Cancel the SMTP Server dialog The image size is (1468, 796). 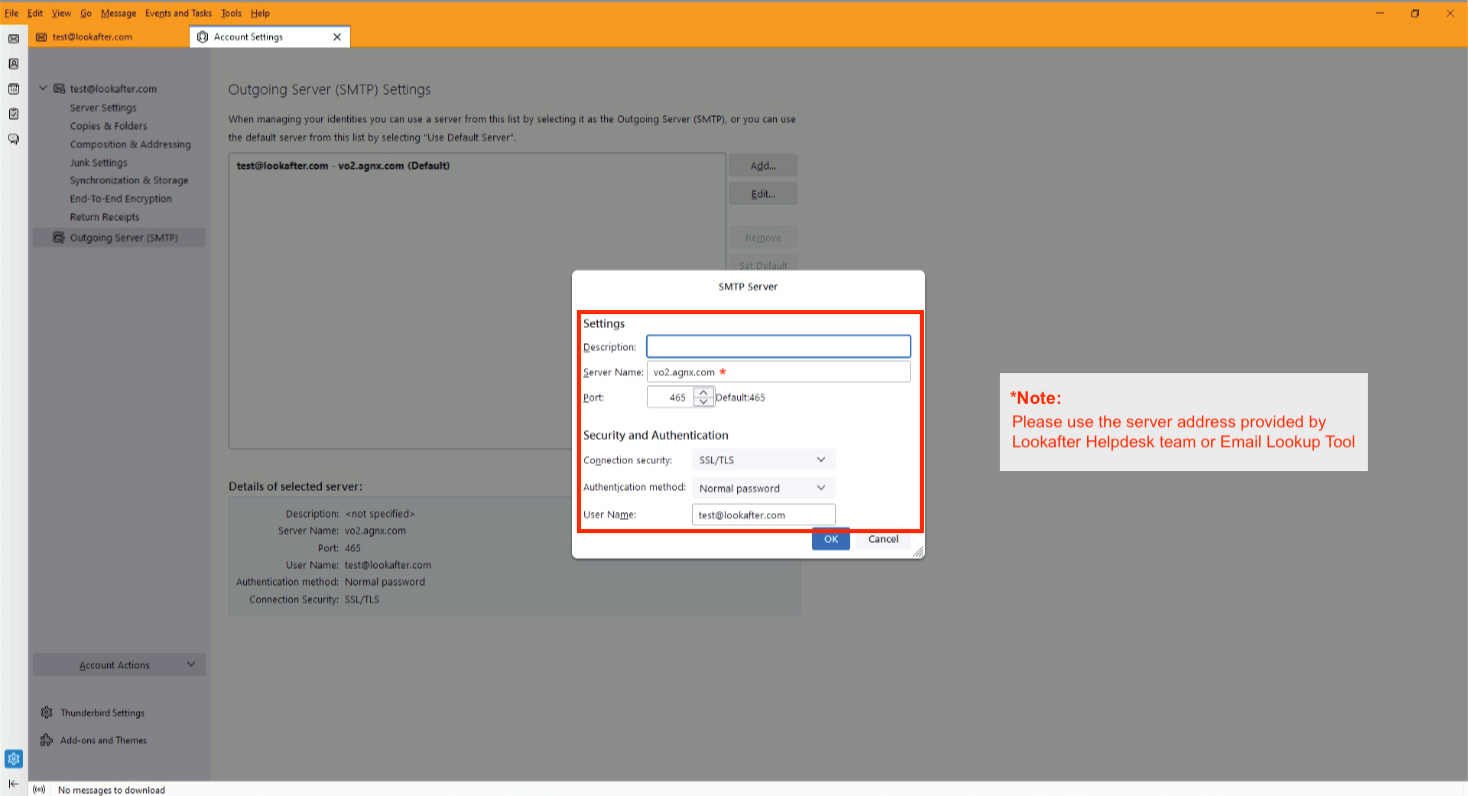[883, 539]
